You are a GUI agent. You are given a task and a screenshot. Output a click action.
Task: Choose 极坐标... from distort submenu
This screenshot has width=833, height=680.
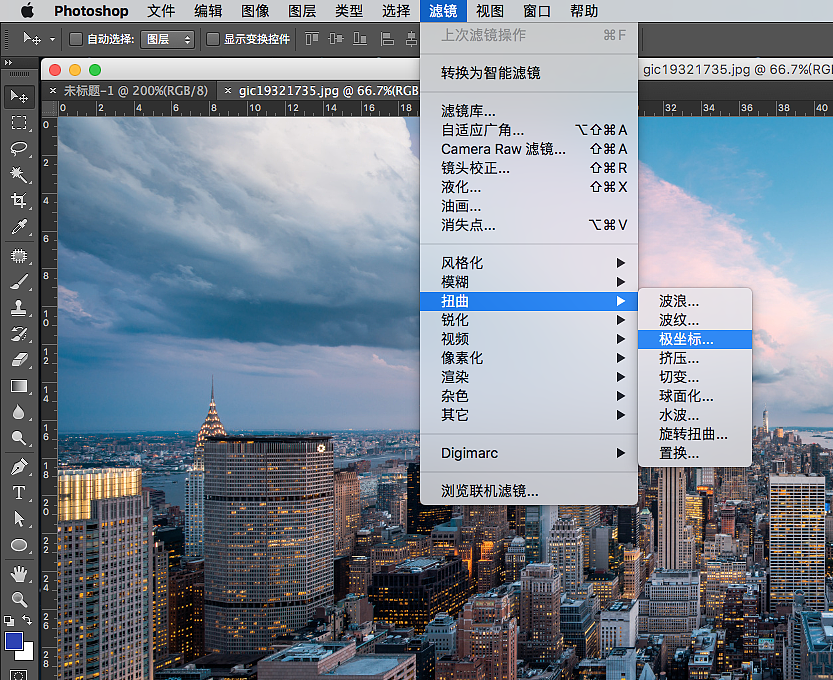[x=695, y=339]
